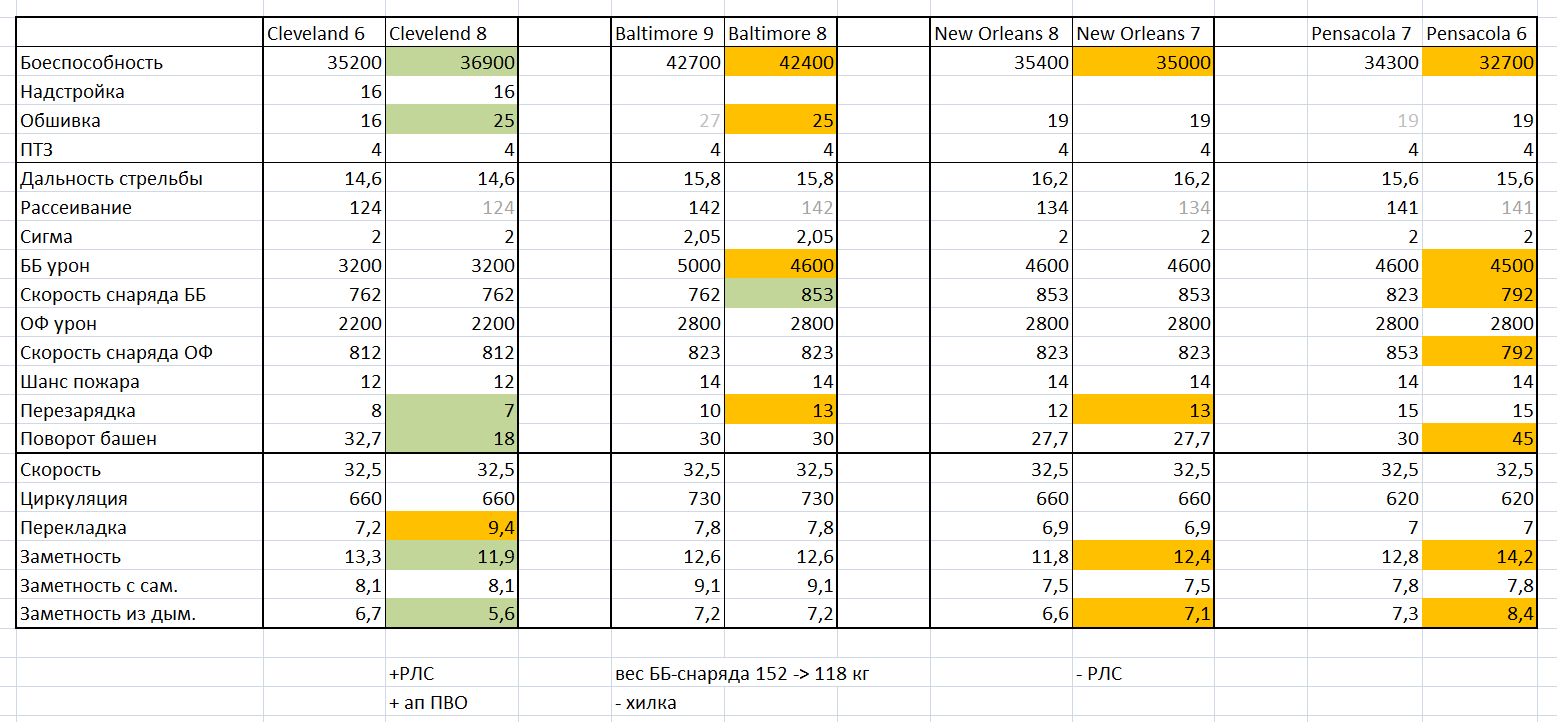This screenshot has height=722, width=1557.
Task: Select the orange 8,4 cell for Pensacola 6
Action: 1476,615
